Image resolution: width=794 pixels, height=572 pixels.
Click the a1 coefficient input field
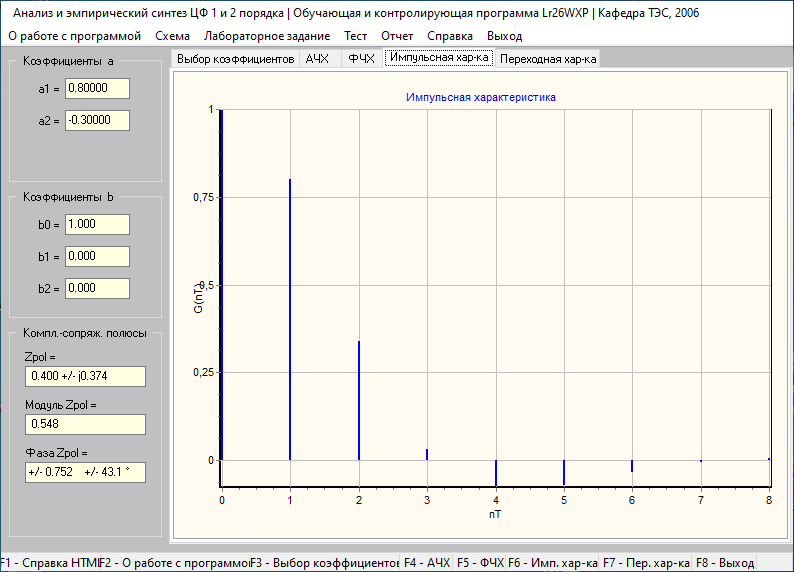(97, 89)
